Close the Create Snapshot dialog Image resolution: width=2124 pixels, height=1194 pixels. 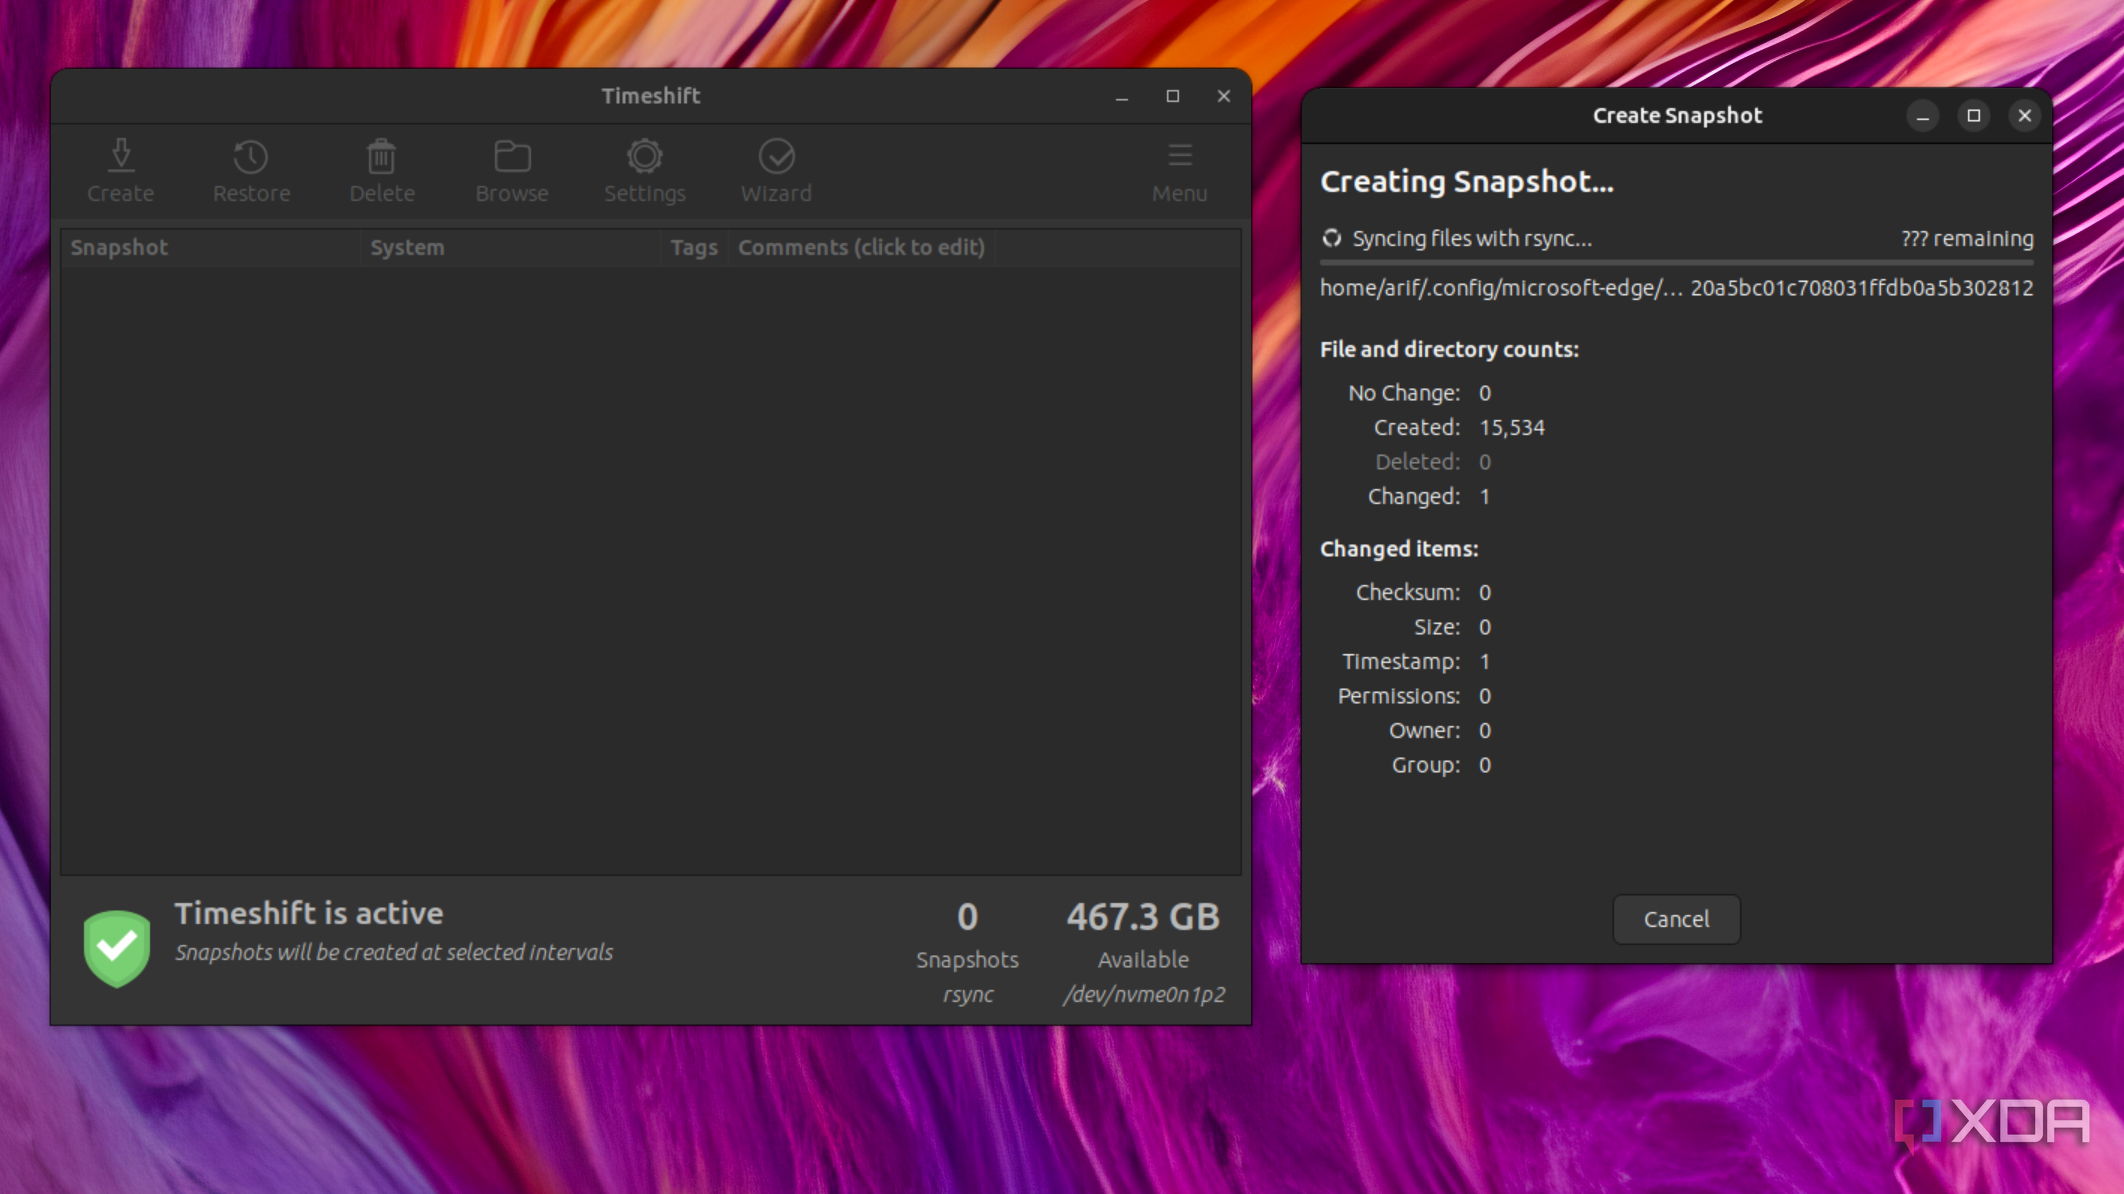click(x=2025, y=116)
